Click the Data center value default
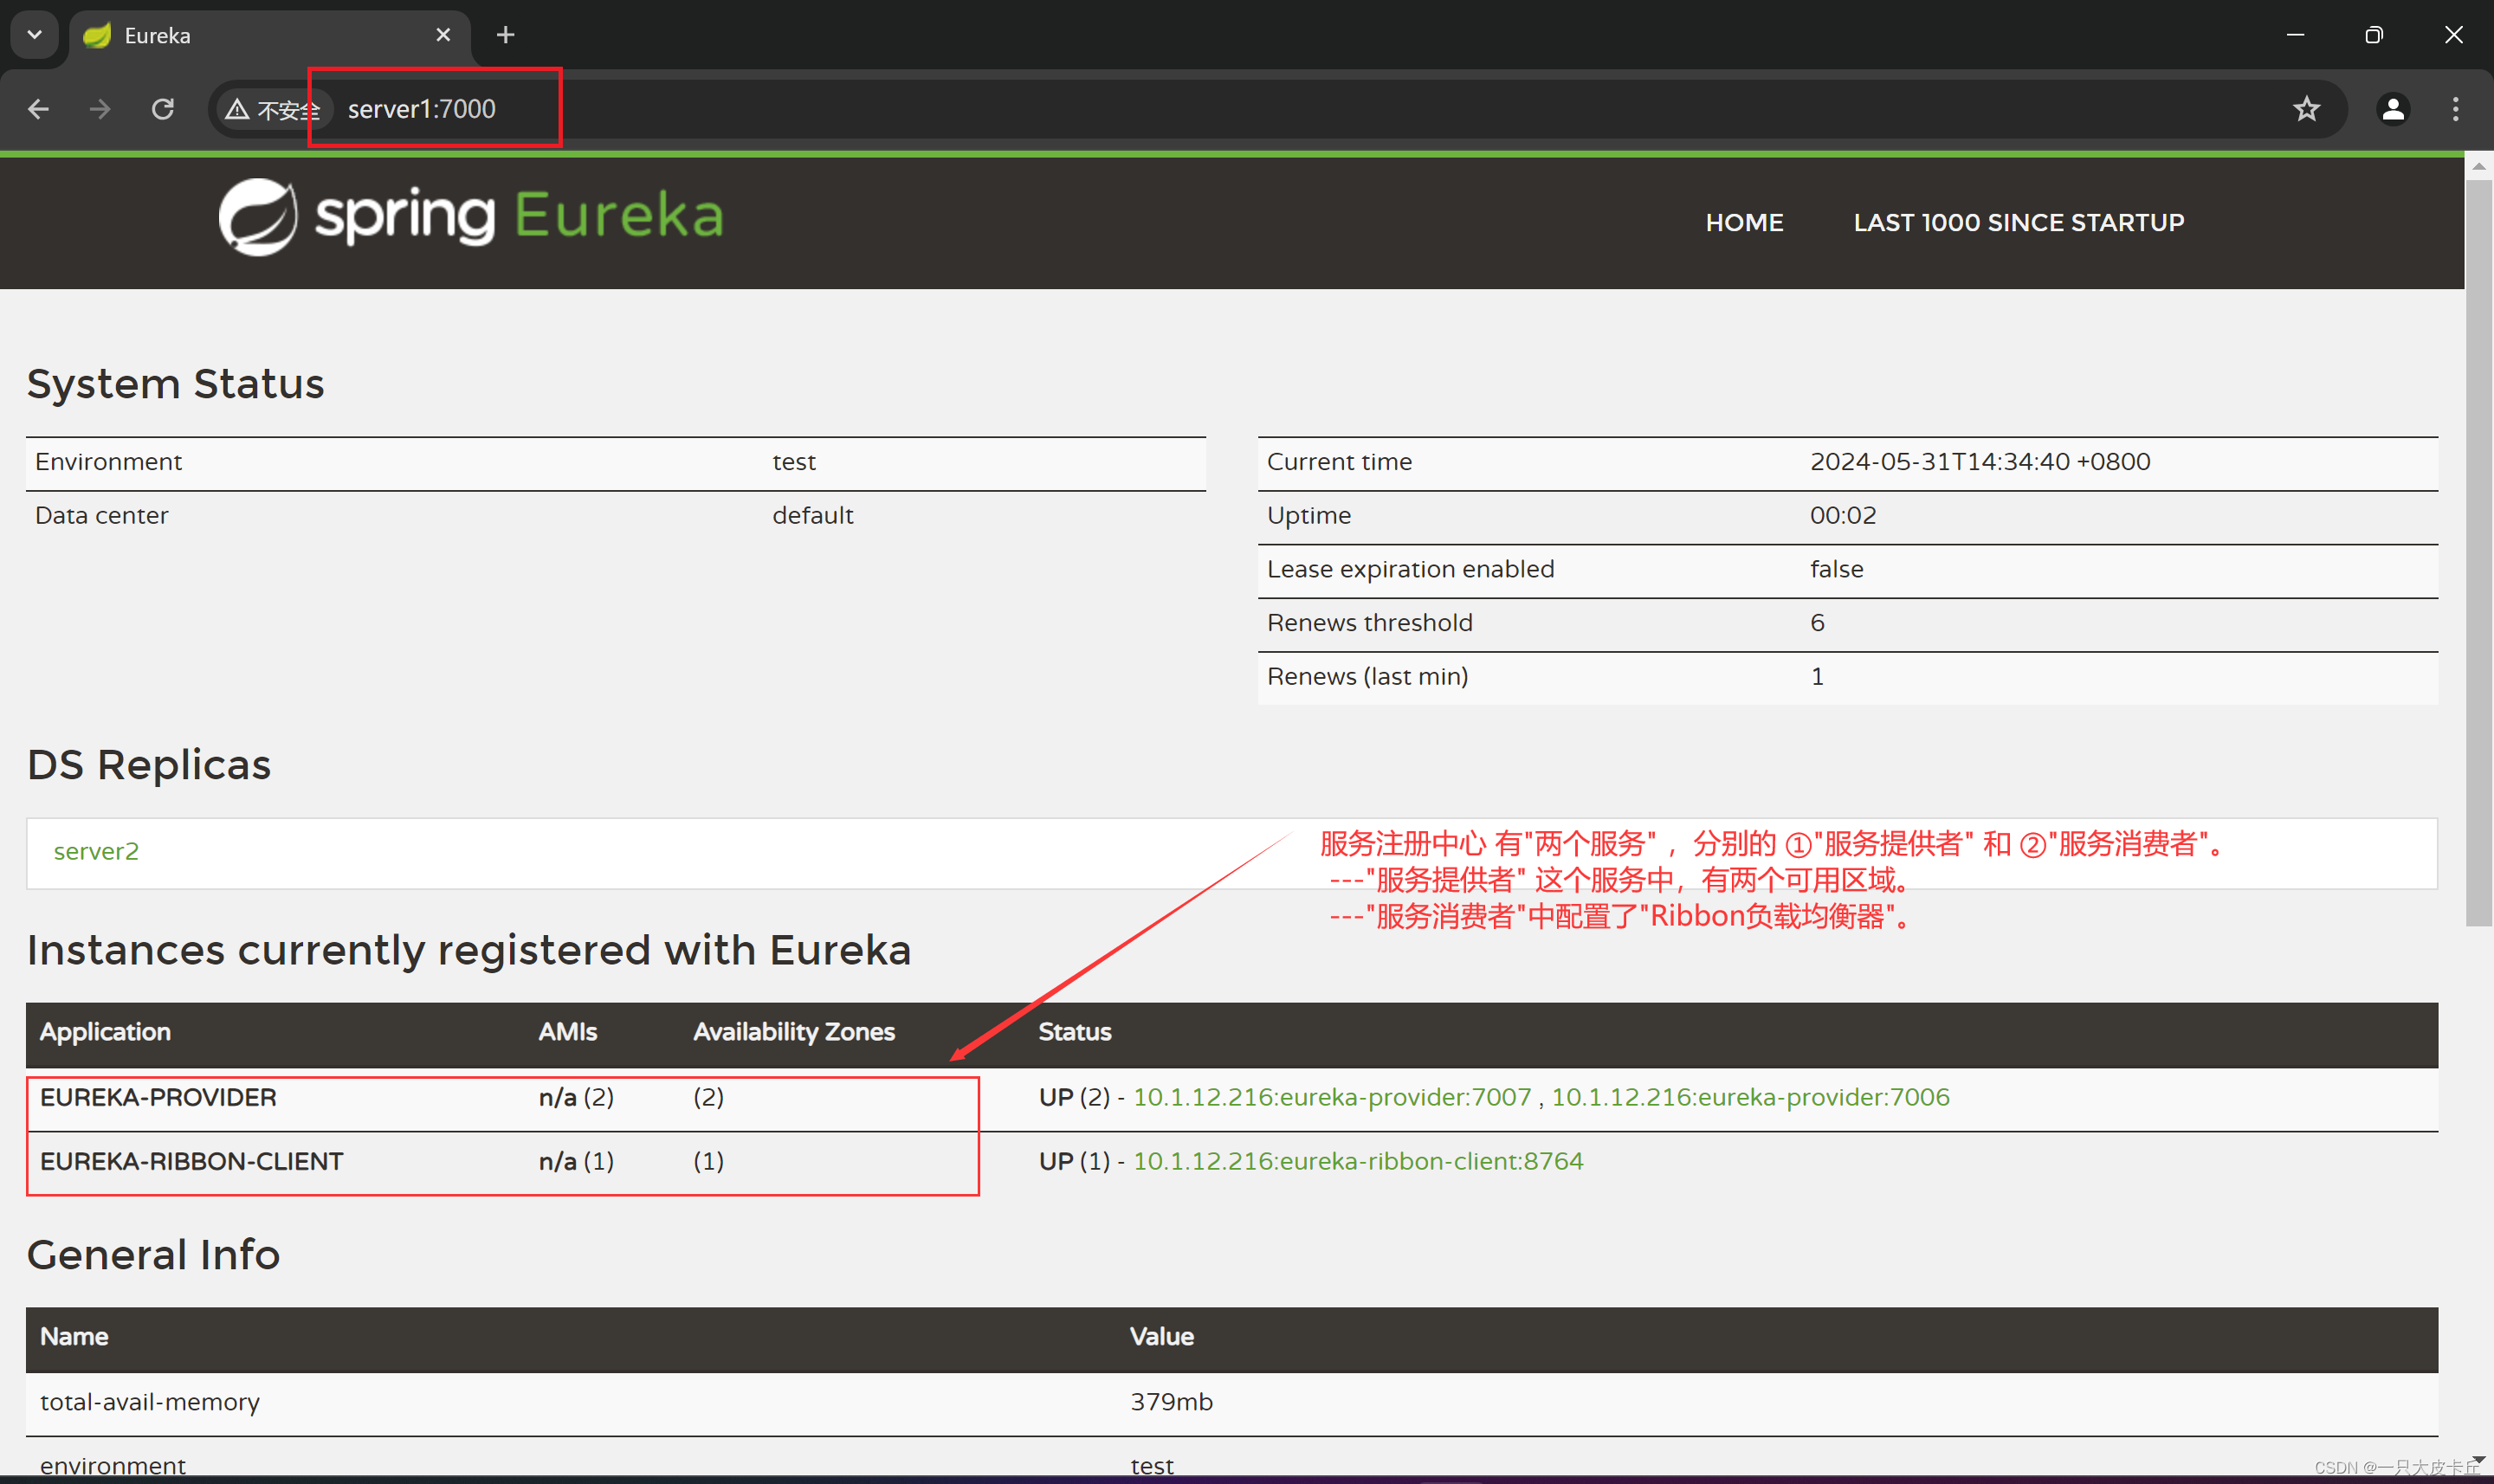 pos(812,516)
